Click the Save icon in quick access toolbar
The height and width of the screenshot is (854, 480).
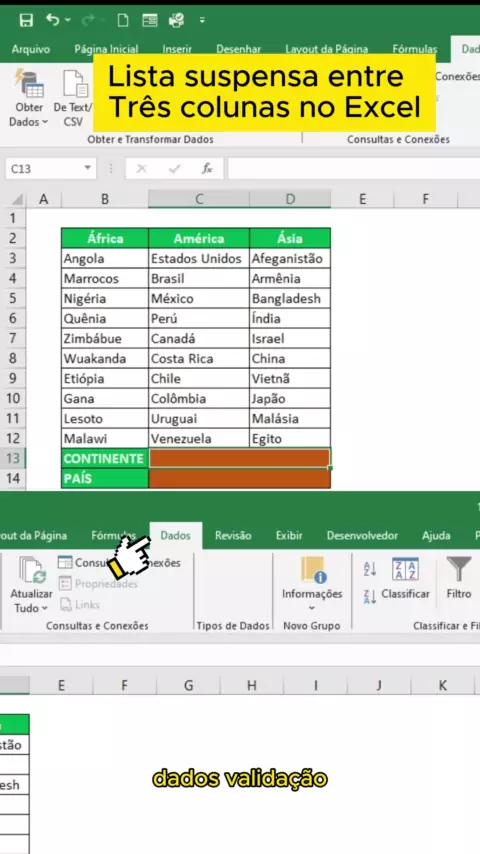(x=26, y=21)
